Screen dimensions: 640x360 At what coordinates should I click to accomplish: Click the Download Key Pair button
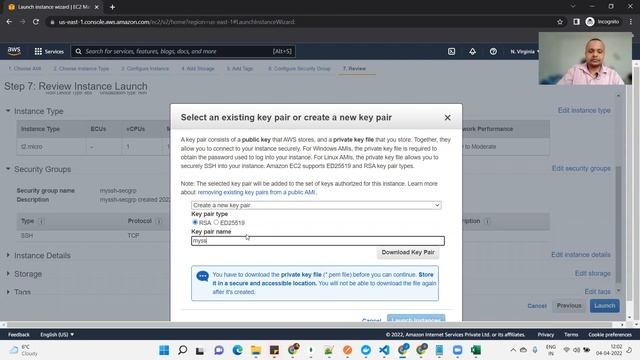click(x=408, y=253)
